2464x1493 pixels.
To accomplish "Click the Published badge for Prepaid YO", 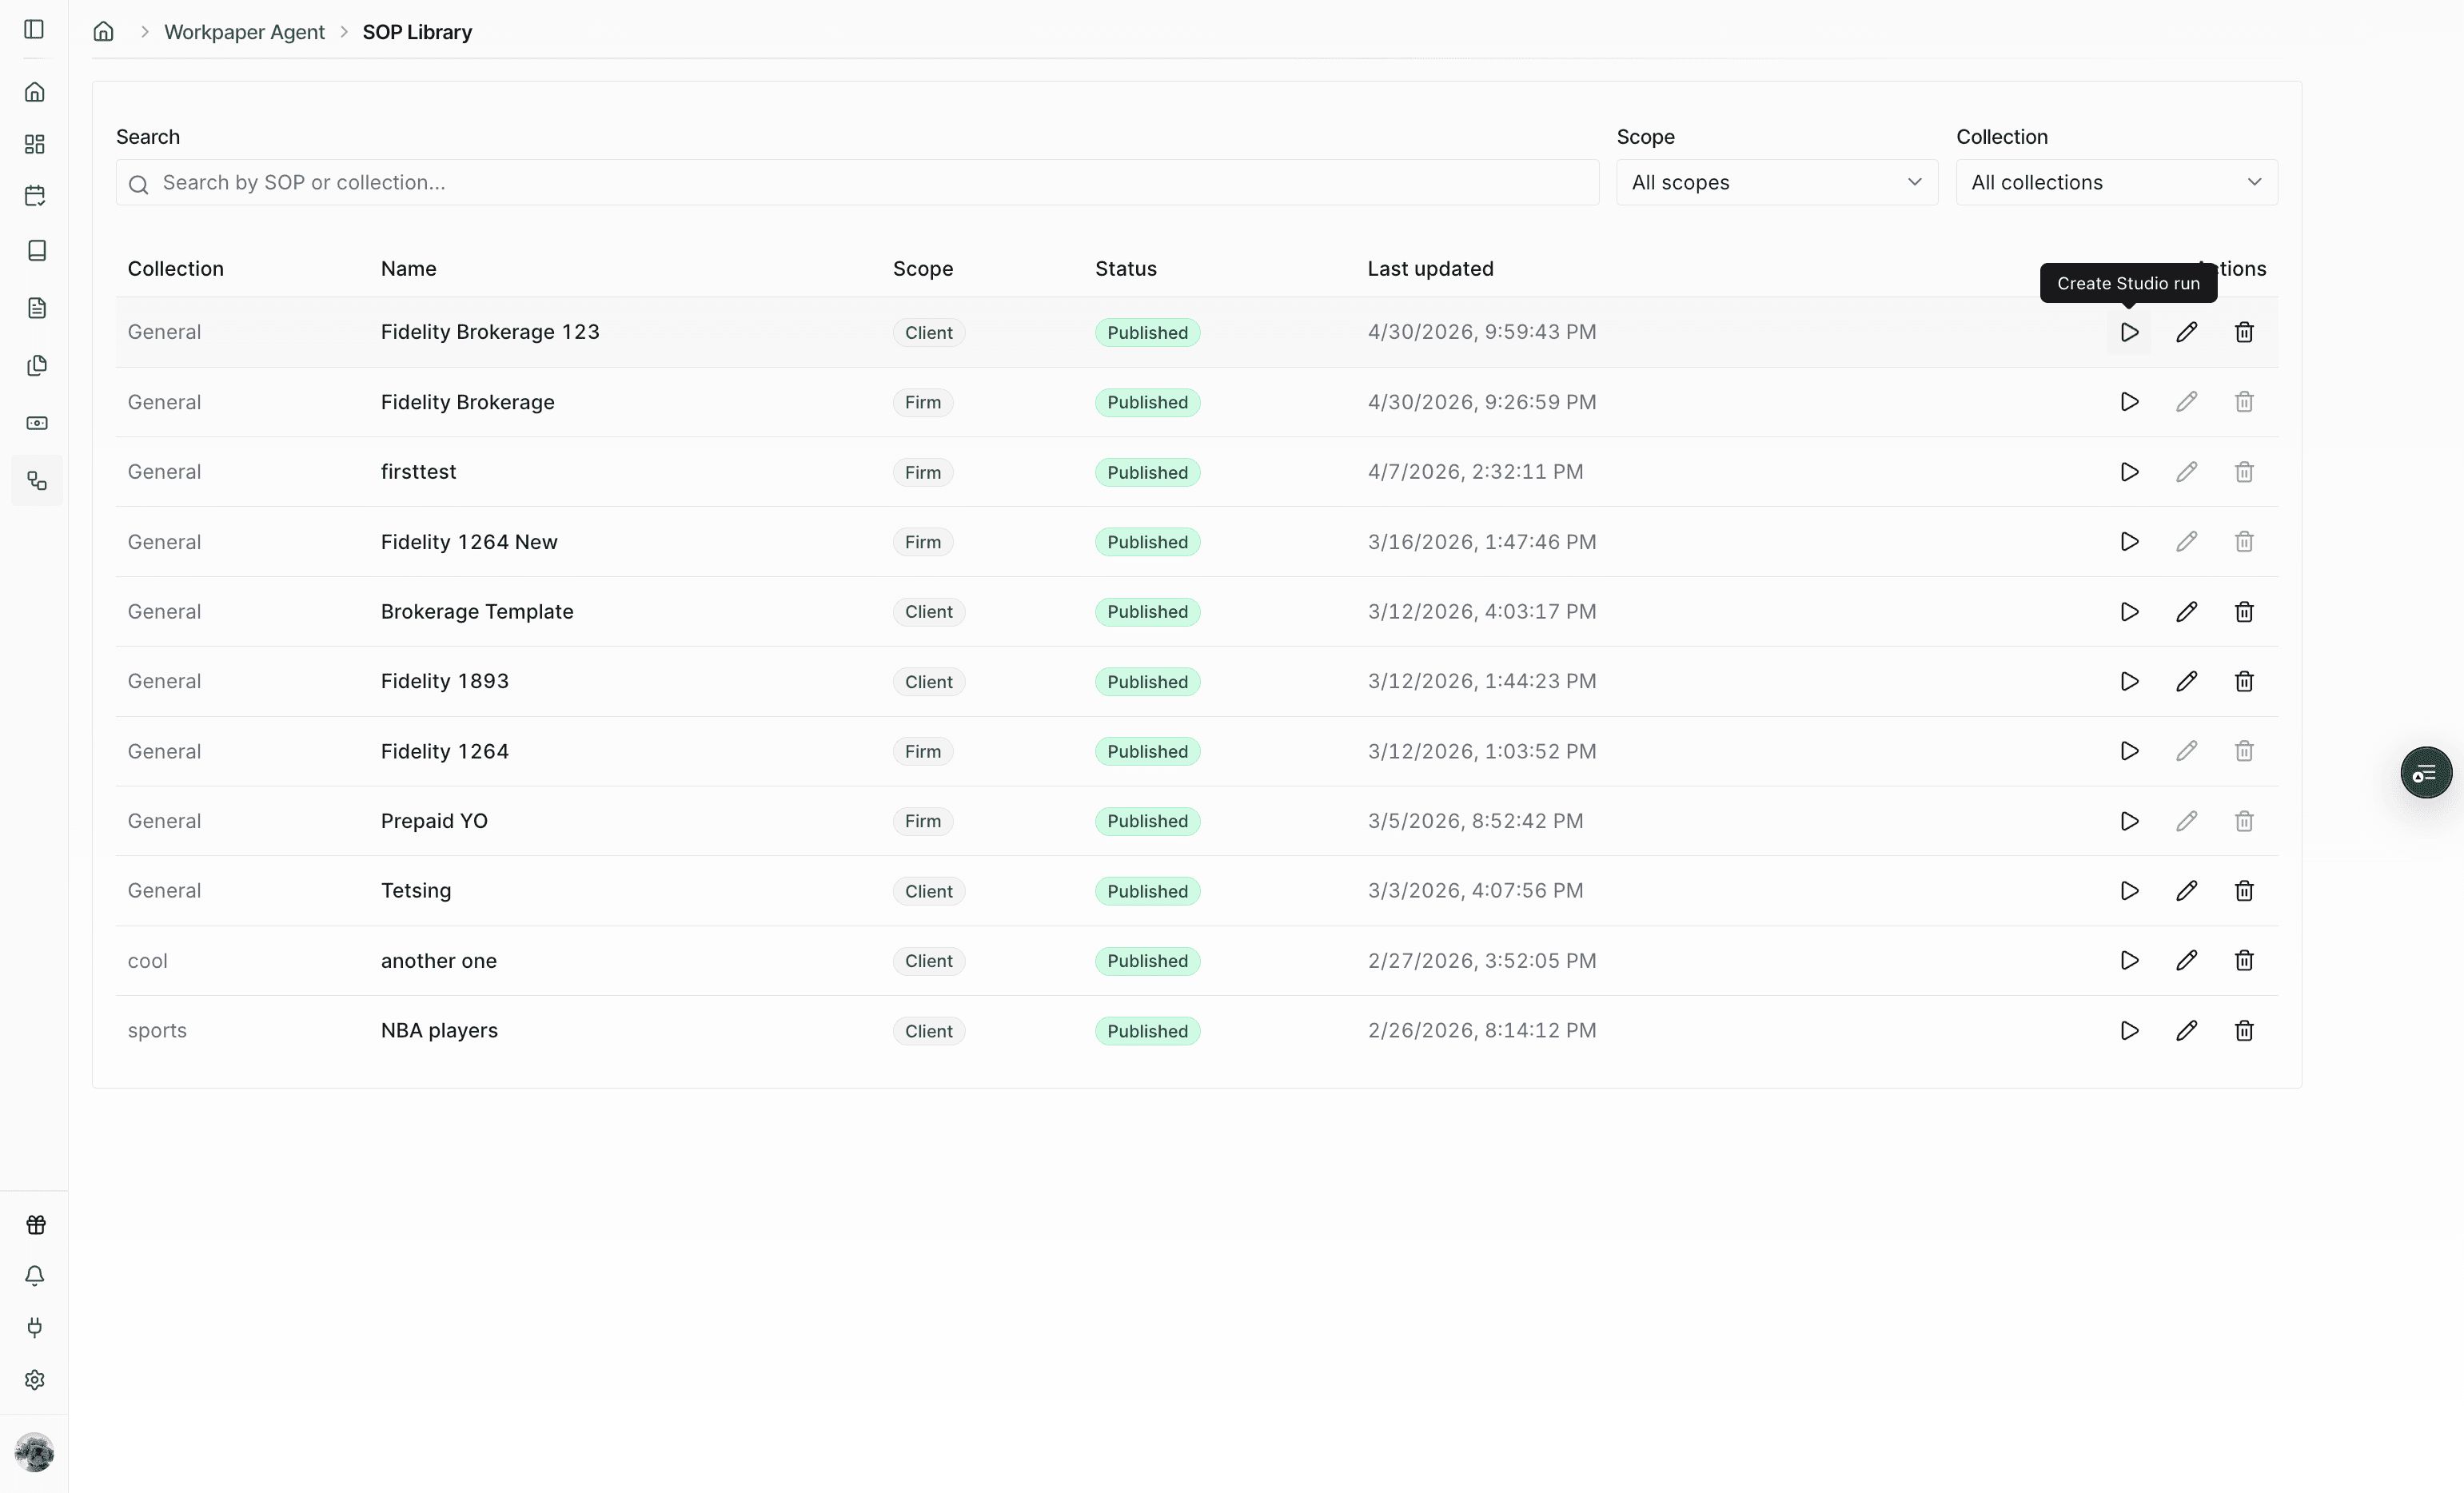I will coord(1147,821).
